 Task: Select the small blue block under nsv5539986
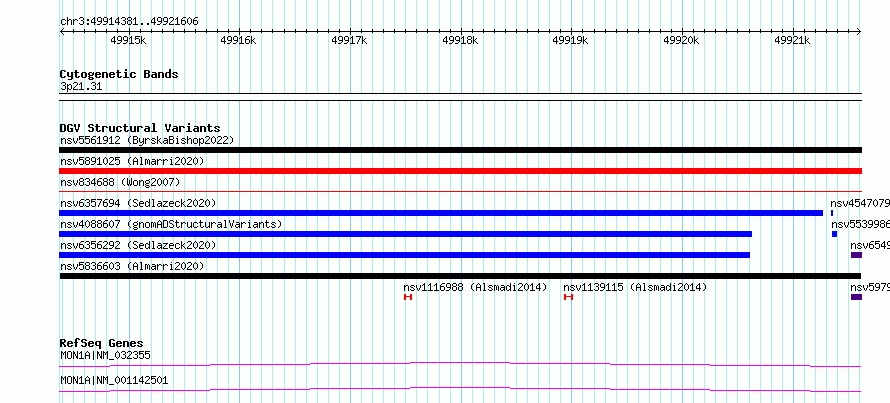click(834, 234)
